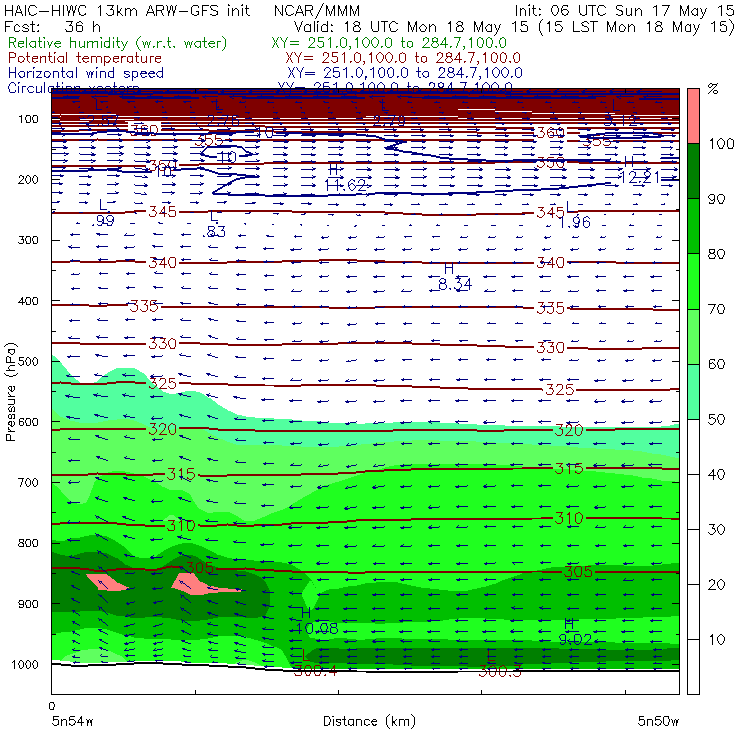Click the 'Pressure (hPa)' axis title
740x740 pixels.
pos(10,392)
